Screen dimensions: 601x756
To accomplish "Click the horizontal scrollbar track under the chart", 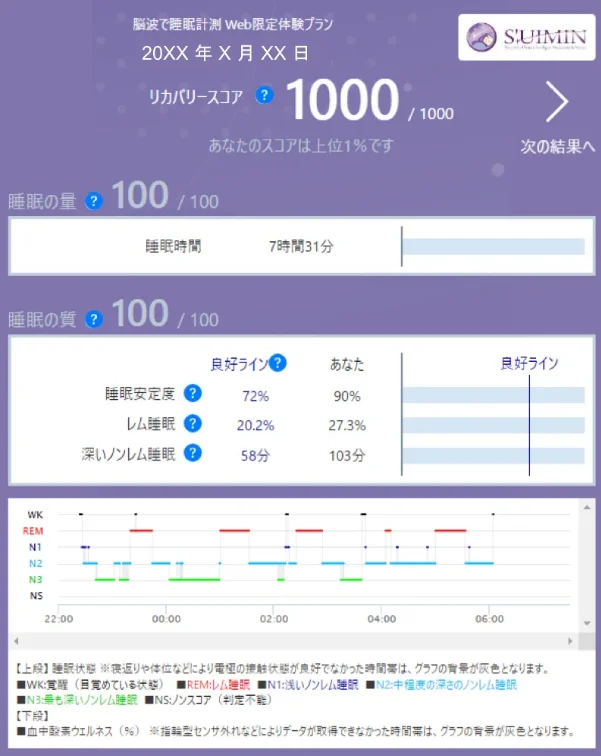I will [293, 641].
